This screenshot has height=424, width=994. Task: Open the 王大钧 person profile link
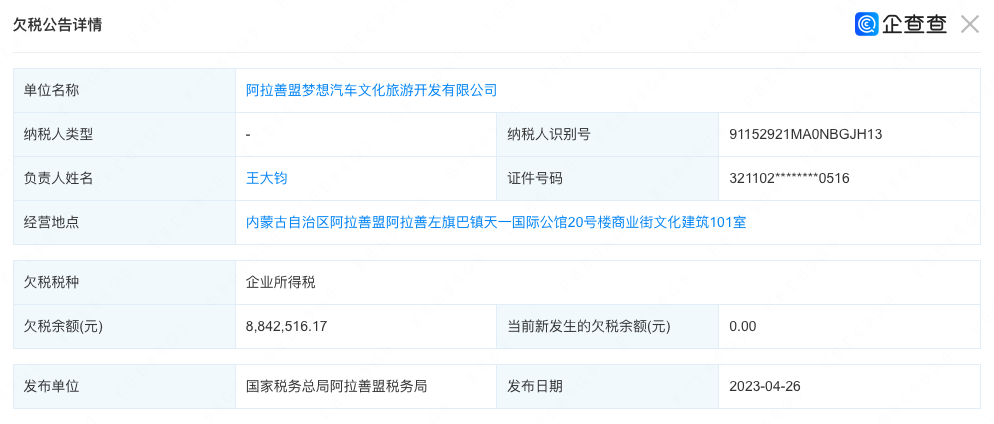(x=267, y=178)
